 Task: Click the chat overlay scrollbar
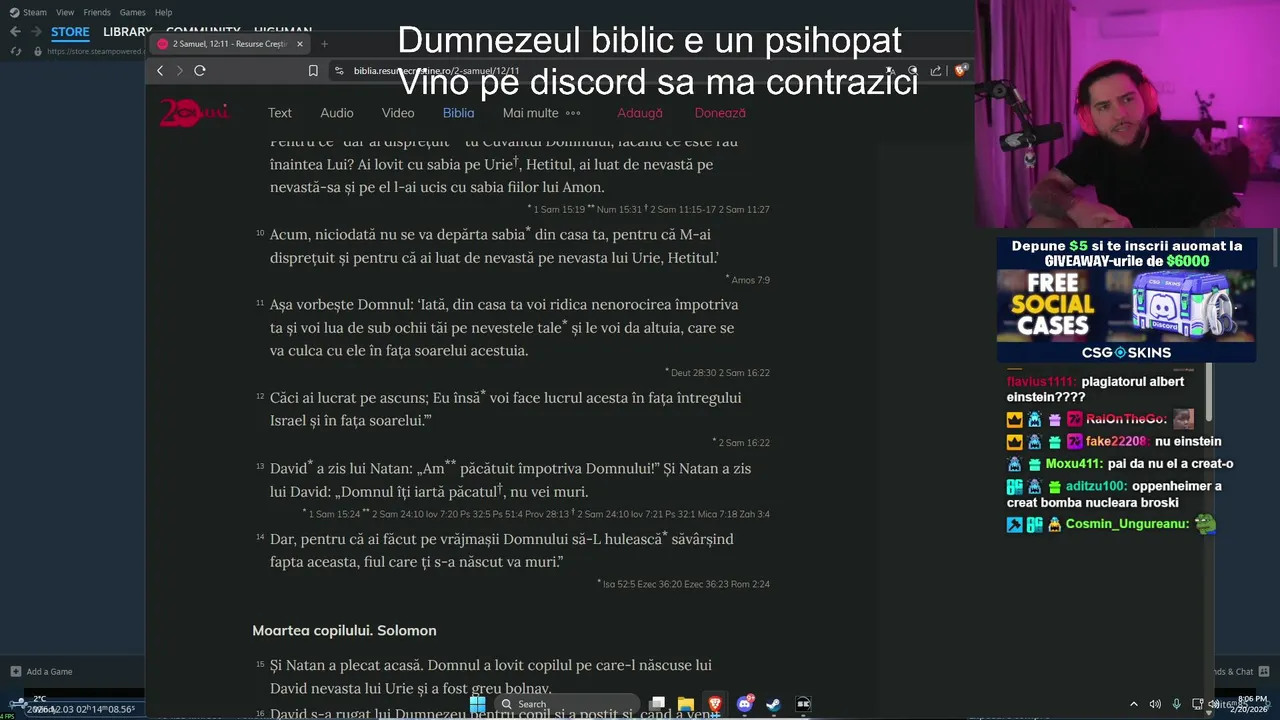(x=1209, y=392)
